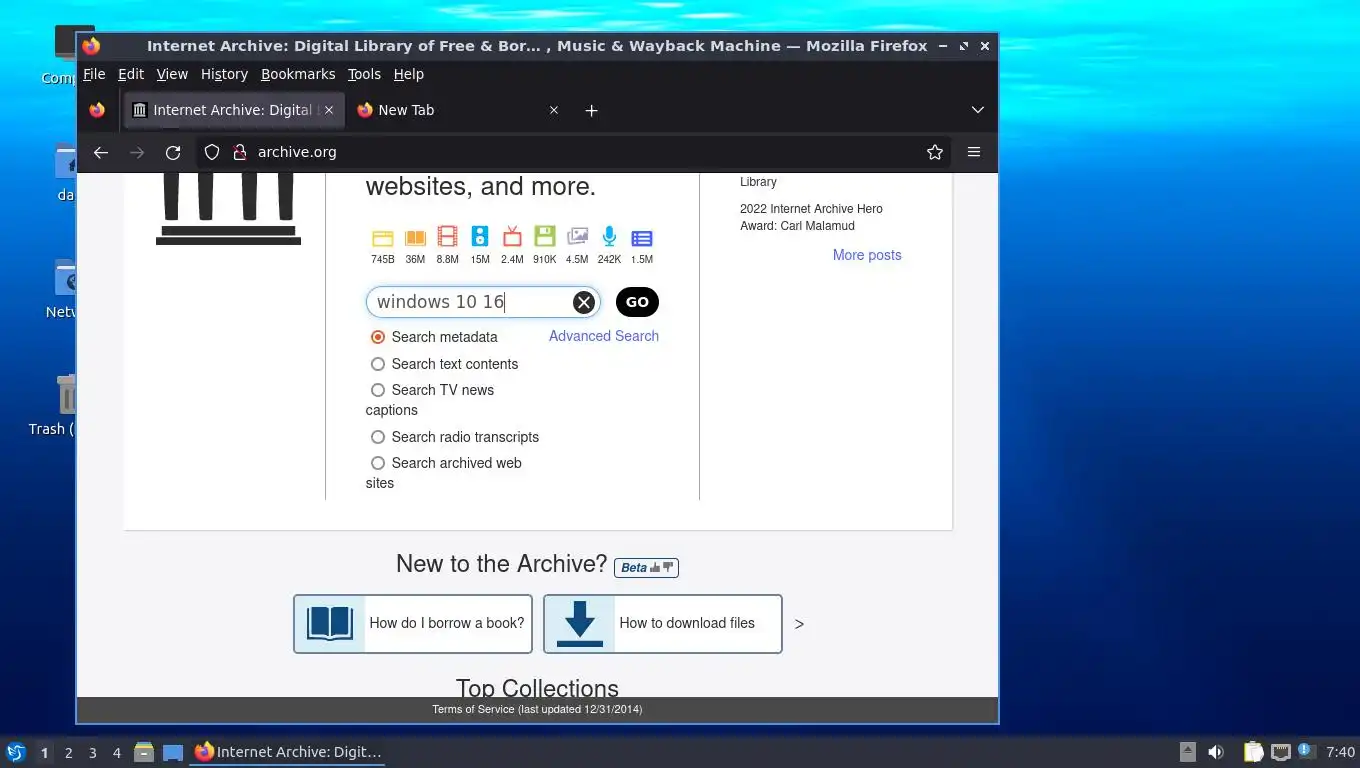Close the Internet Archive tab
The image size is (1360, 768).
[x=329, y=110]
